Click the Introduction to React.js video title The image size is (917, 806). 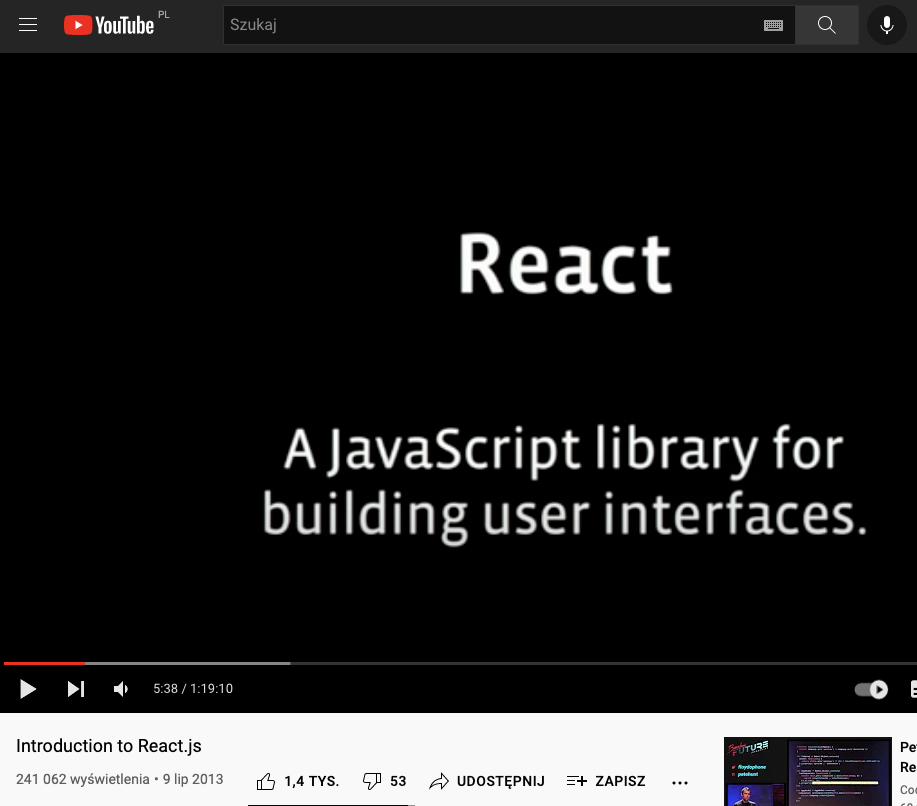click(109, 746)
